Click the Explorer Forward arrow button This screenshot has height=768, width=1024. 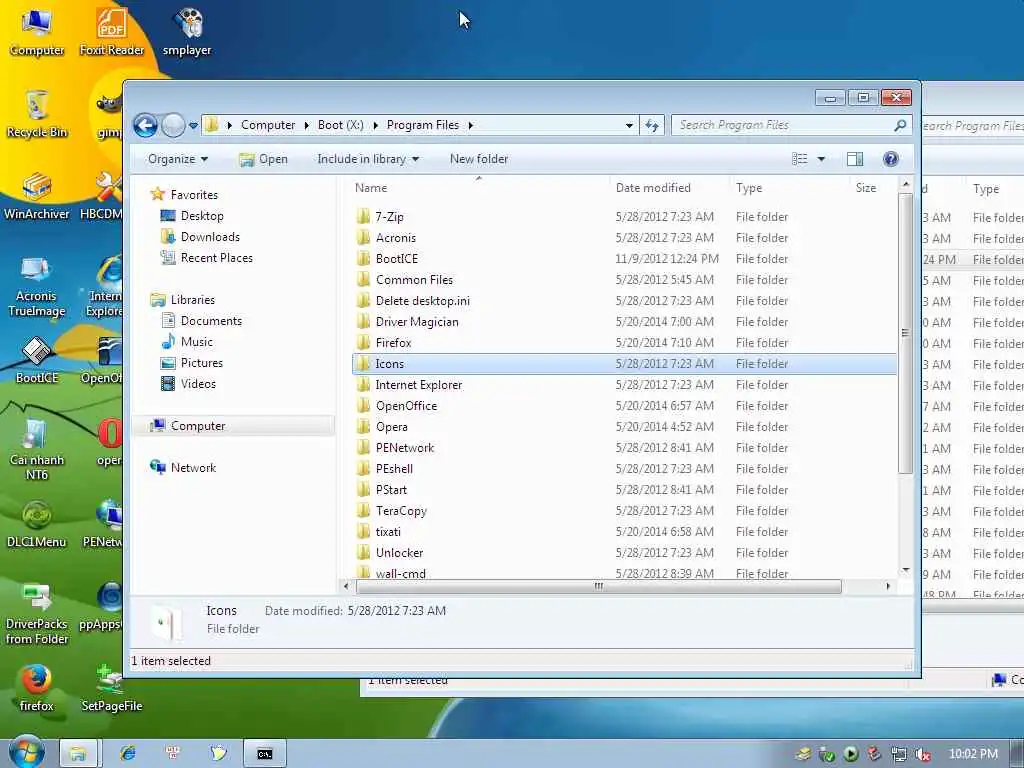(173, 125)
